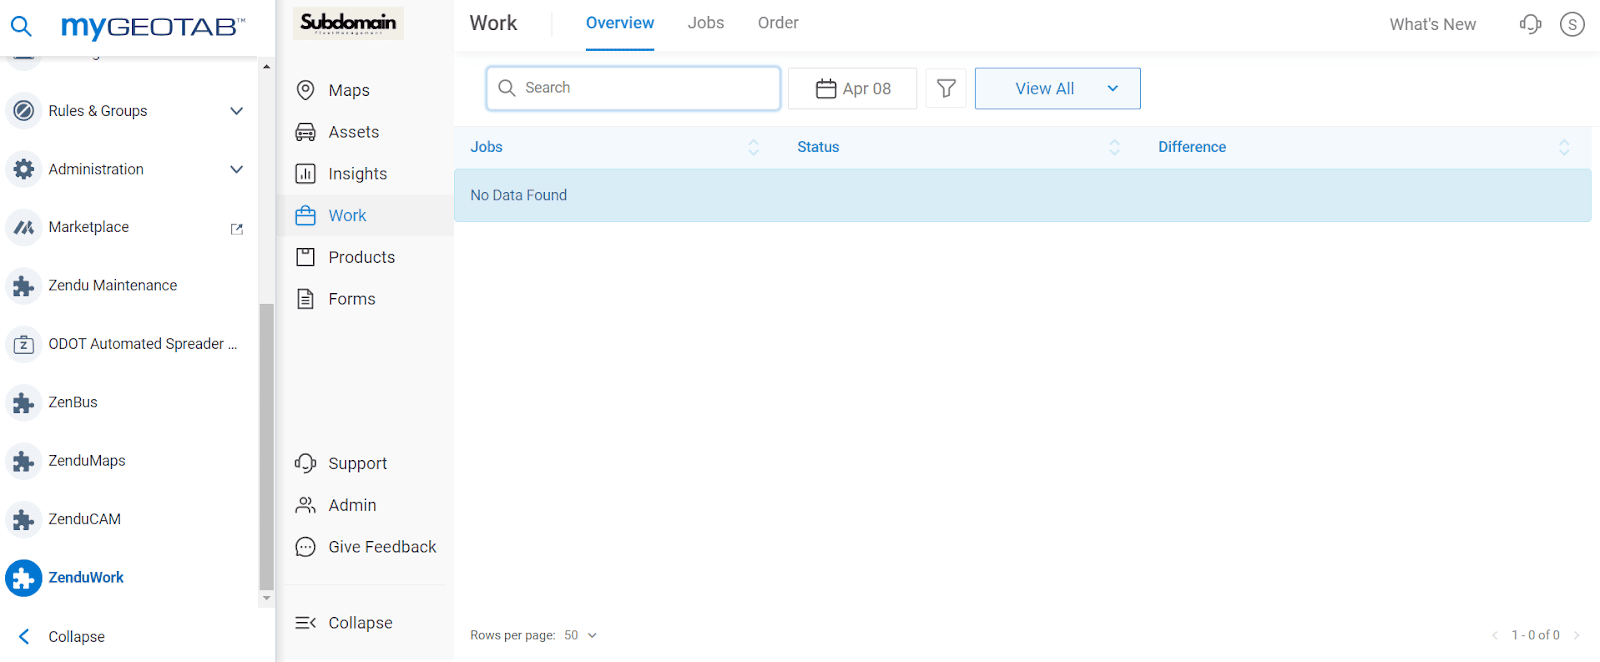1600x662 pixels.
Task: Click the Admin people icon
Action: coord(306,505)
